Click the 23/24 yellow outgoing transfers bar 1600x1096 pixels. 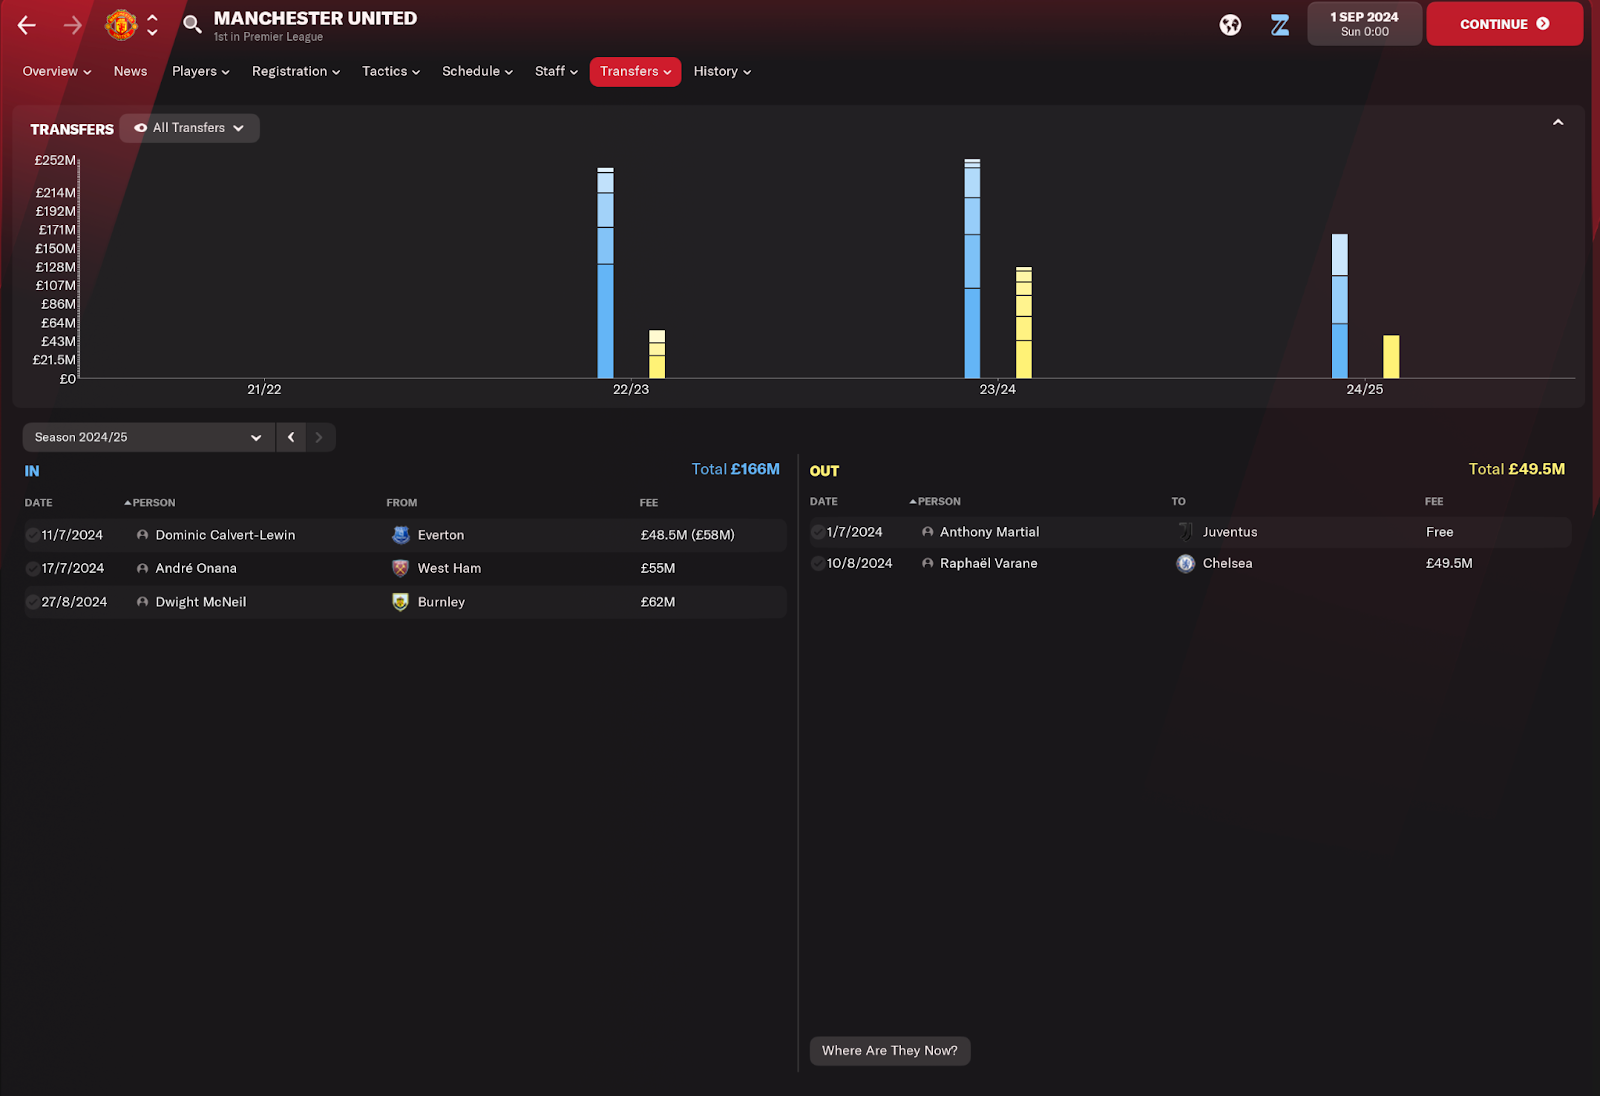point(1024,323)
